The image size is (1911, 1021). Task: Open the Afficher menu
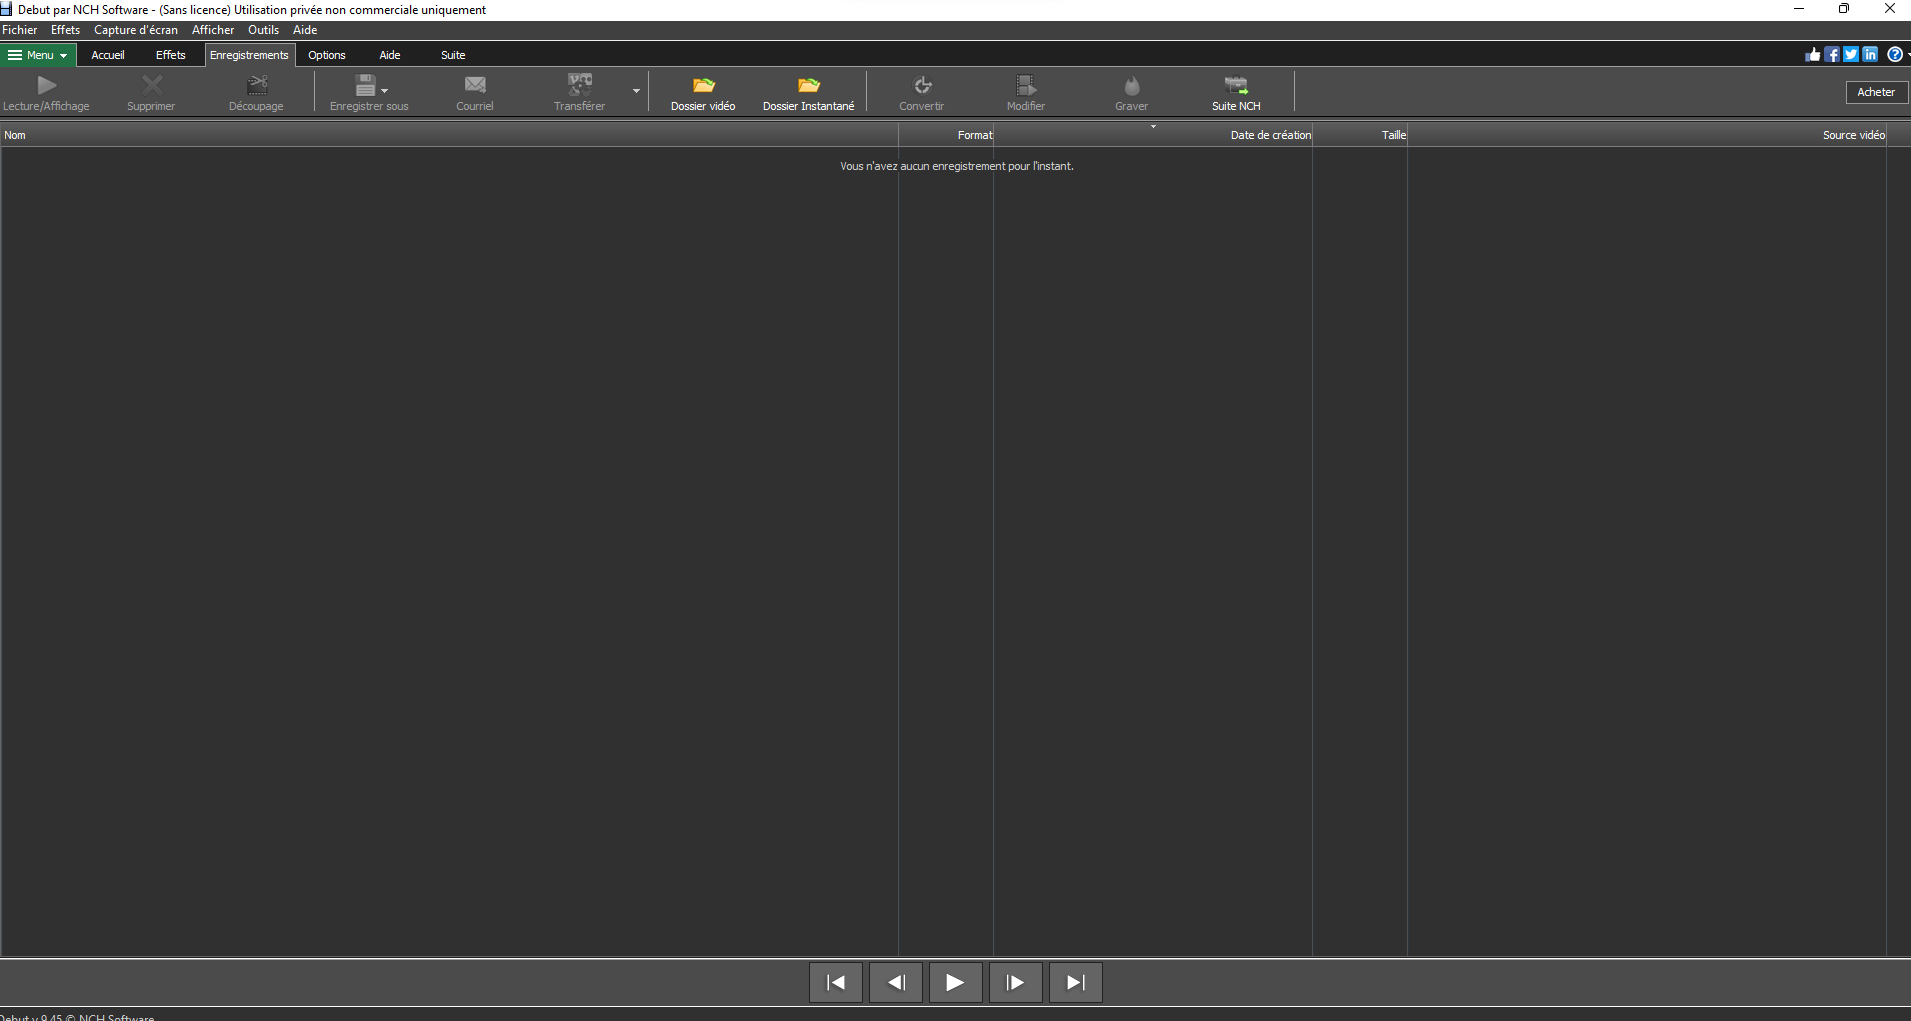(x=213, y=30)
